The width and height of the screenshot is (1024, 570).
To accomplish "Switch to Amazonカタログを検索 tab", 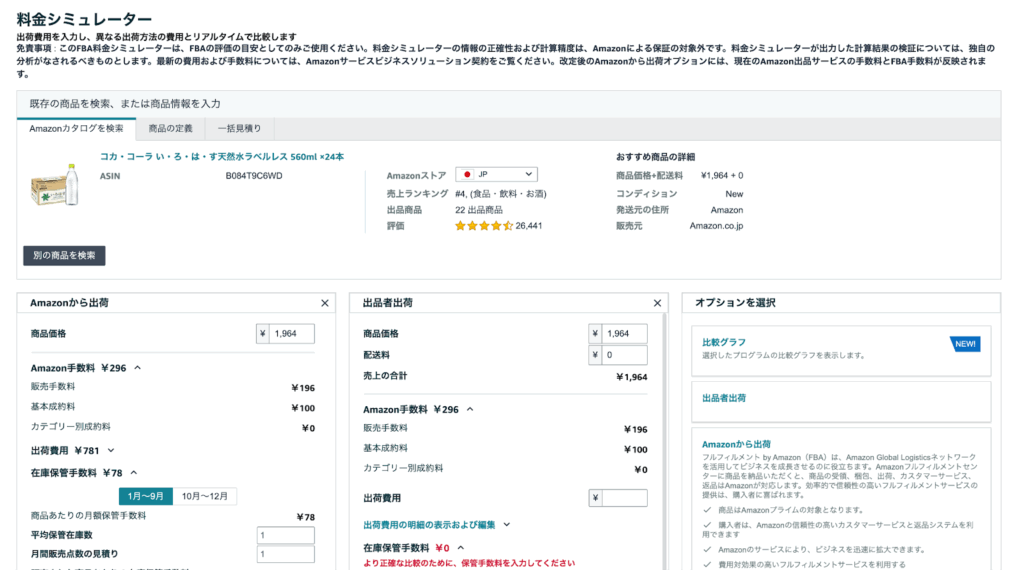I will coord(76,129).
